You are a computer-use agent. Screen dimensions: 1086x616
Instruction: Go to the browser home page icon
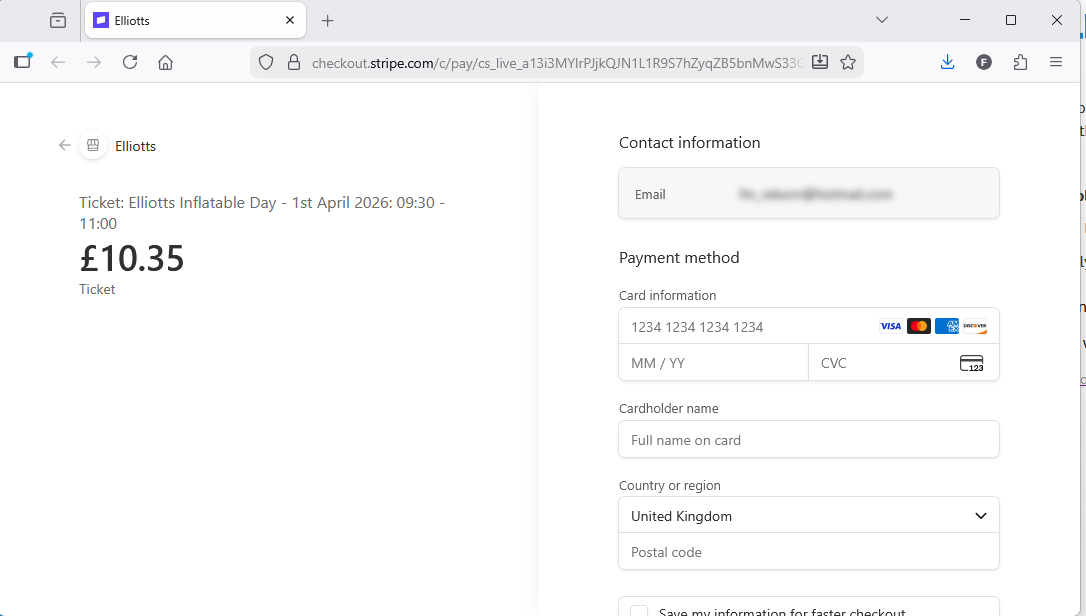click(166, 62)
